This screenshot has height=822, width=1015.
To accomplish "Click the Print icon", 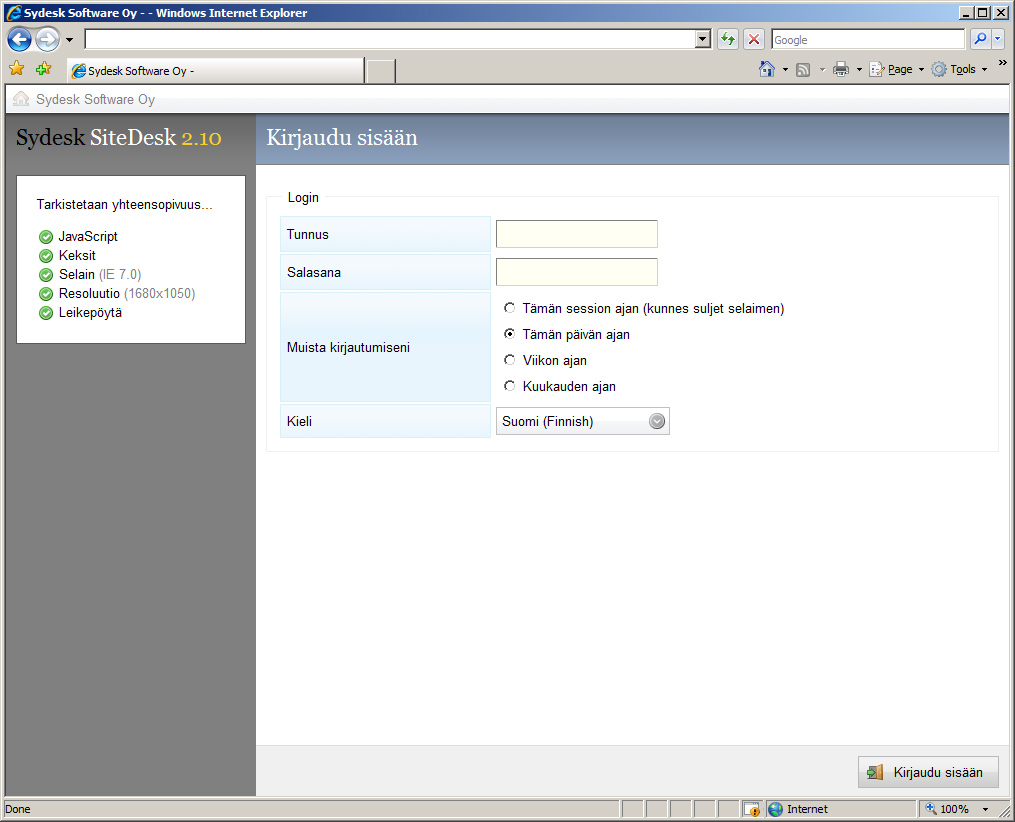I will pos(841,69).
